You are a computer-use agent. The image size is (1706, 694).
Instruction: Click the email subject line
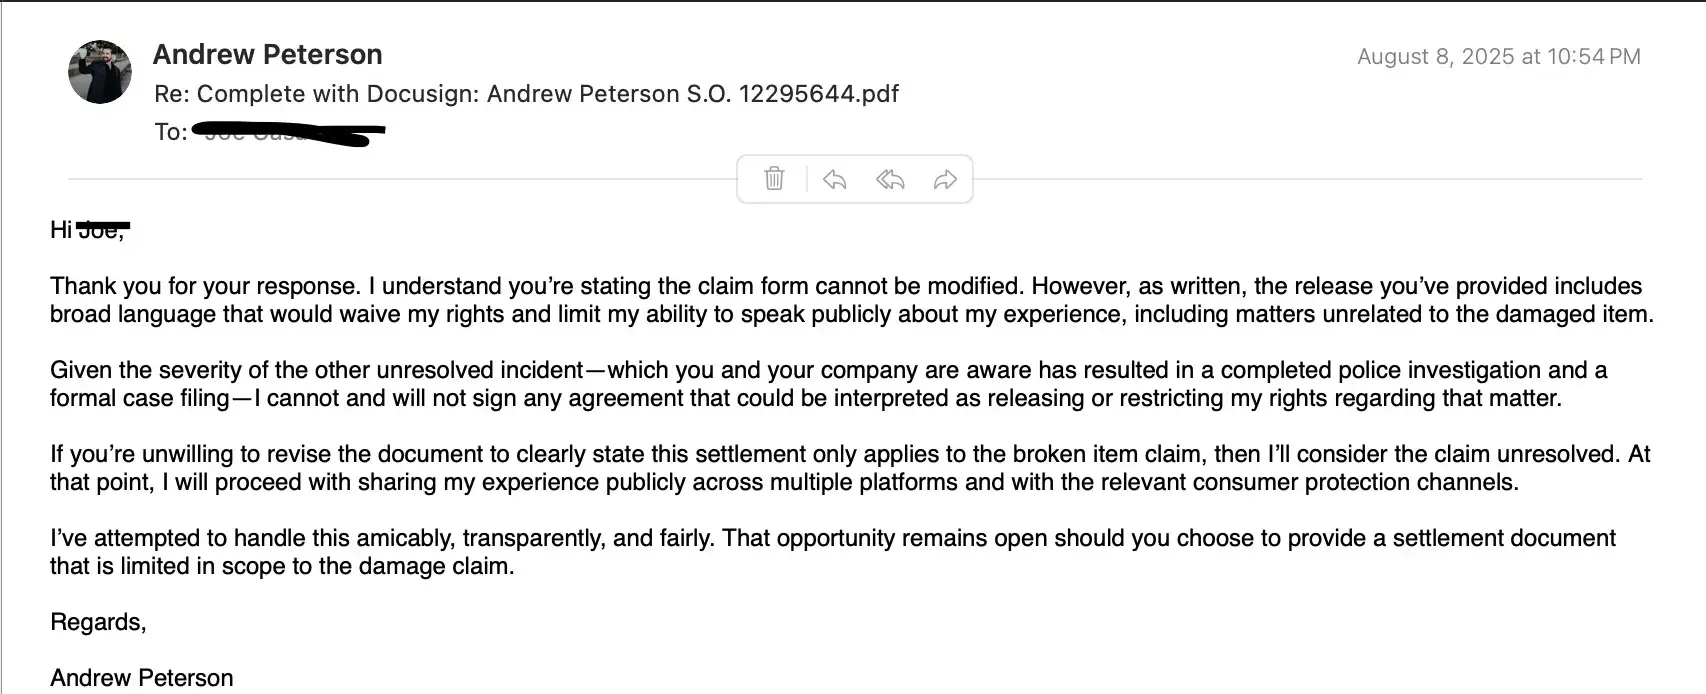(526, 94)
